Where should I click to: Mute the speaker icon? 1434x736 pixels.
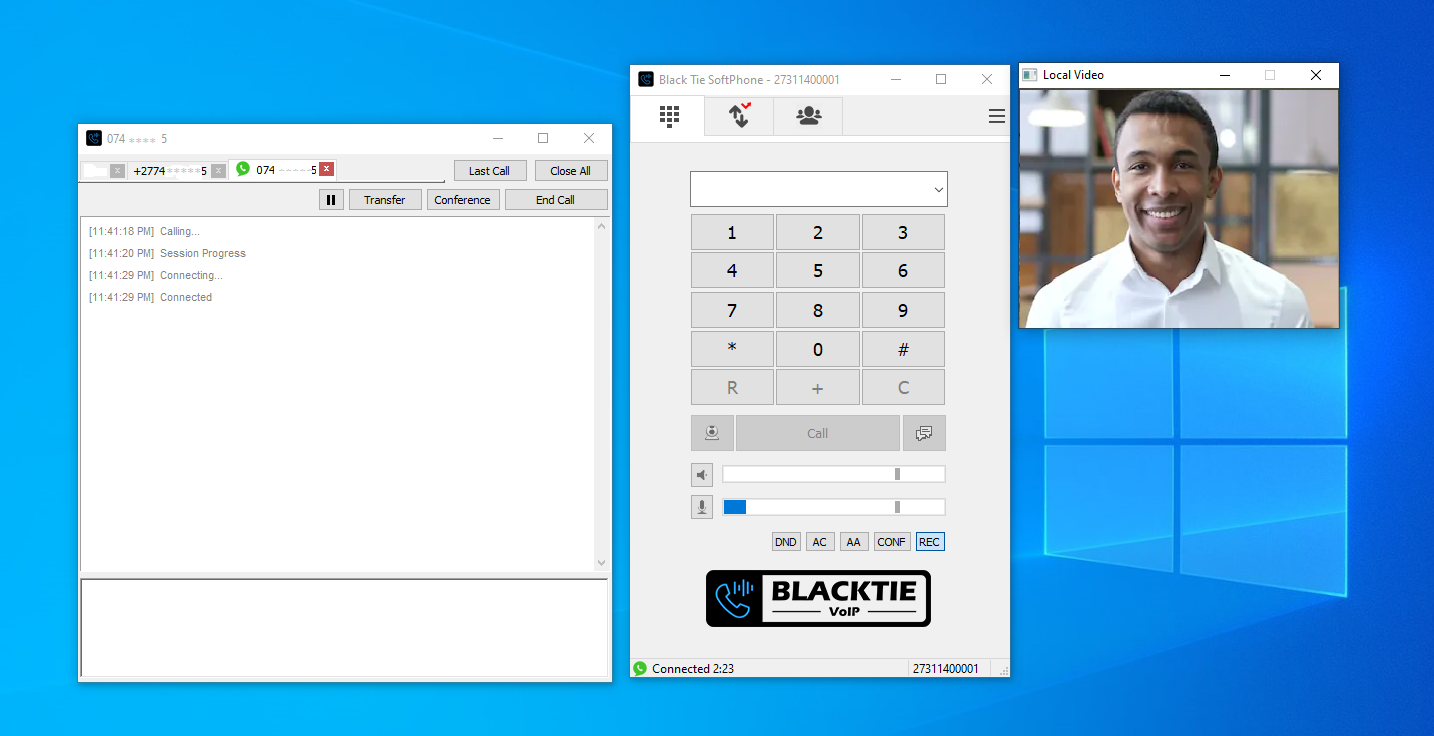coord(702,475)
